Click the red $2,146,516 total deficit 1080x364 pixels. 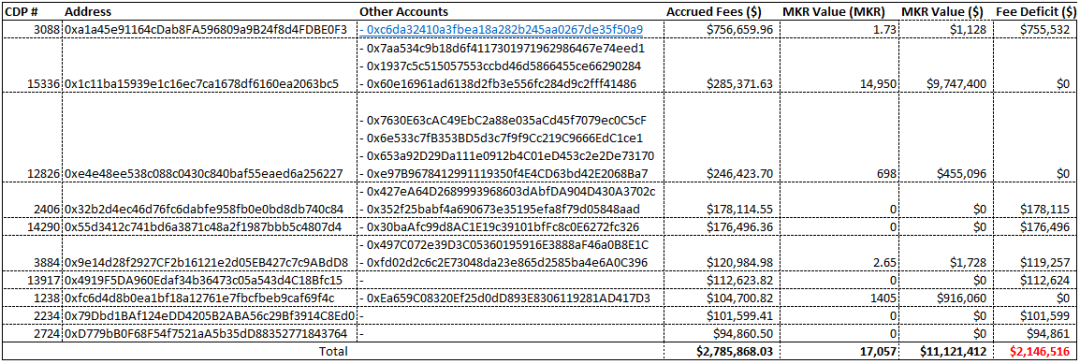pos(1041,352)
